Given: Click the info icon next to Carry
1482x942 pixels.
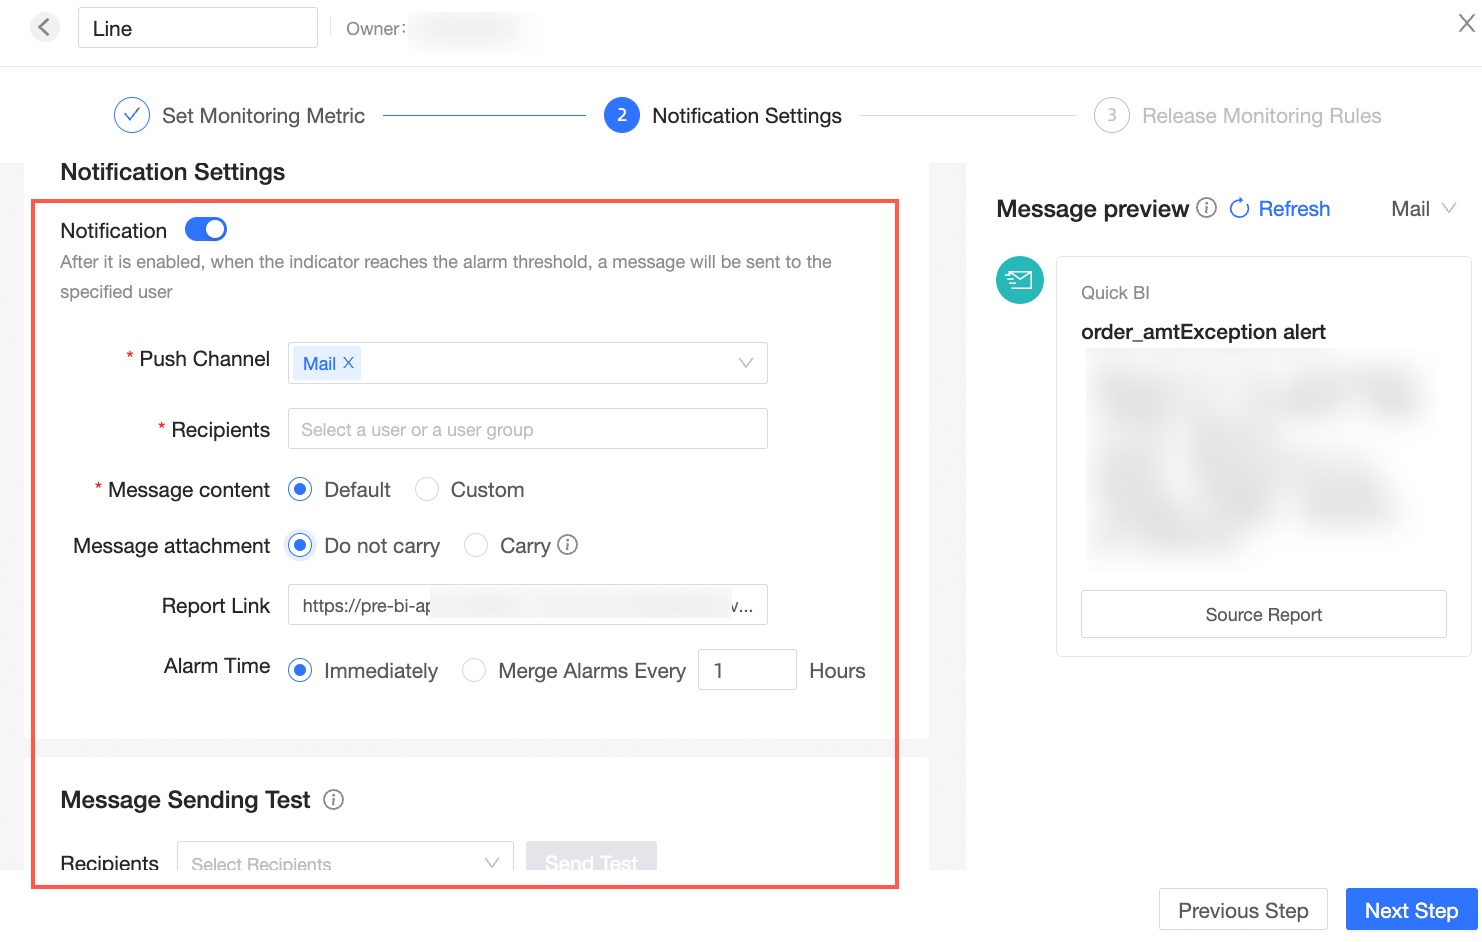Looking at the screenshot, I should (x=568, y=545).
